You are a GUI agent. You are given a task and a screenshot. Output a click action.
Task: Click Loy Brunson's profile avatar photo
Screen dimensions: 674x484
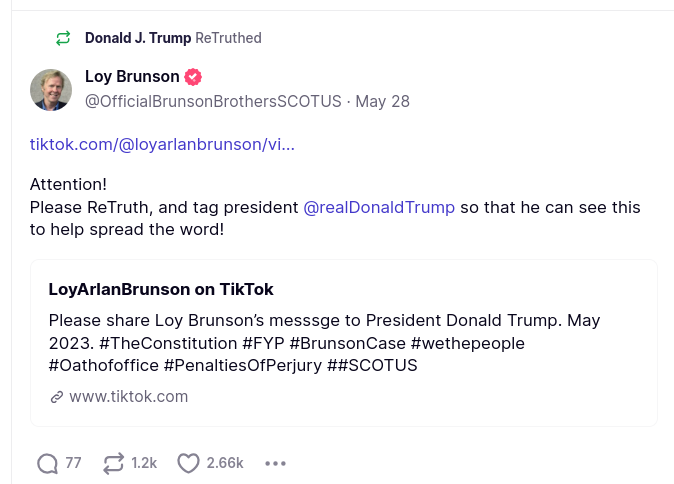50,89
